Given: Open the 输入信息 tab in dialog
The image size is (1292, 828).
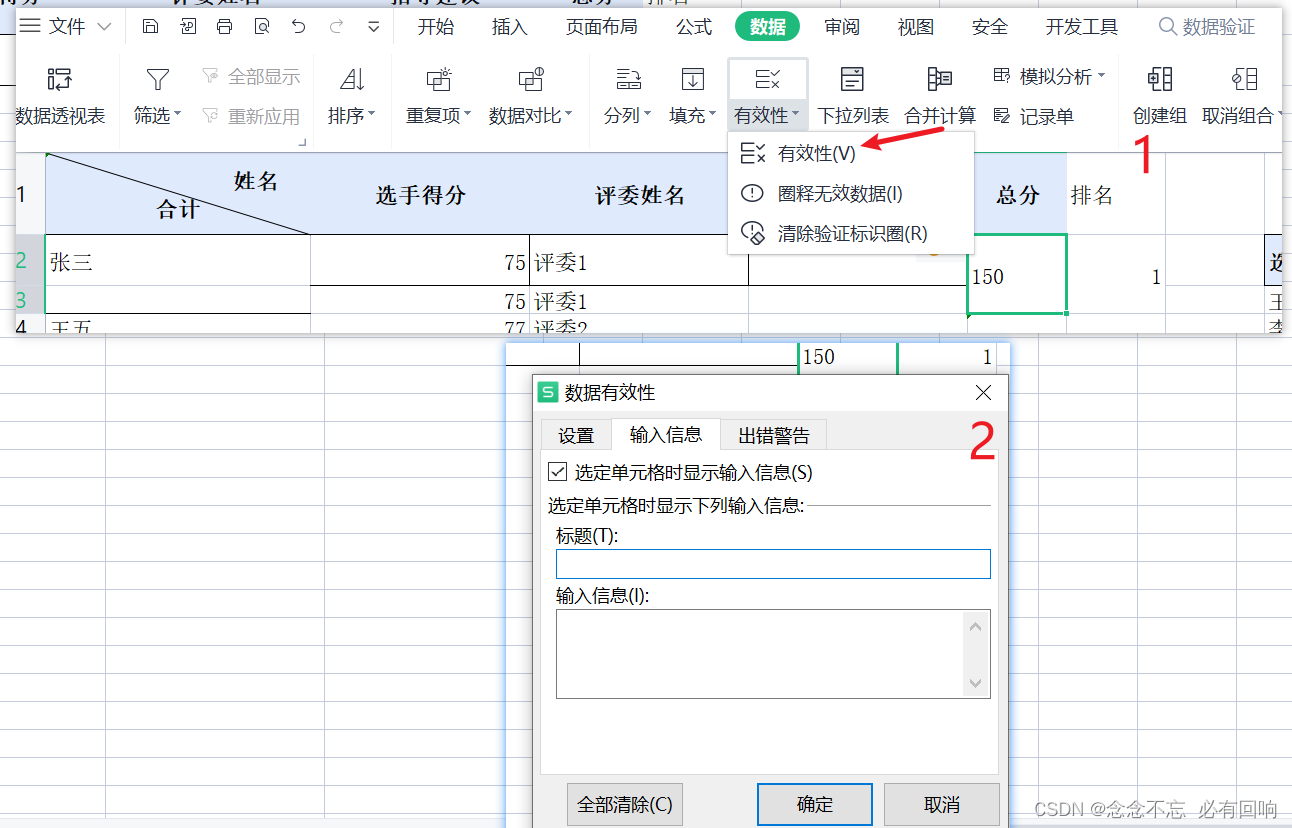Looking at the screenshot, I should 666,434.
